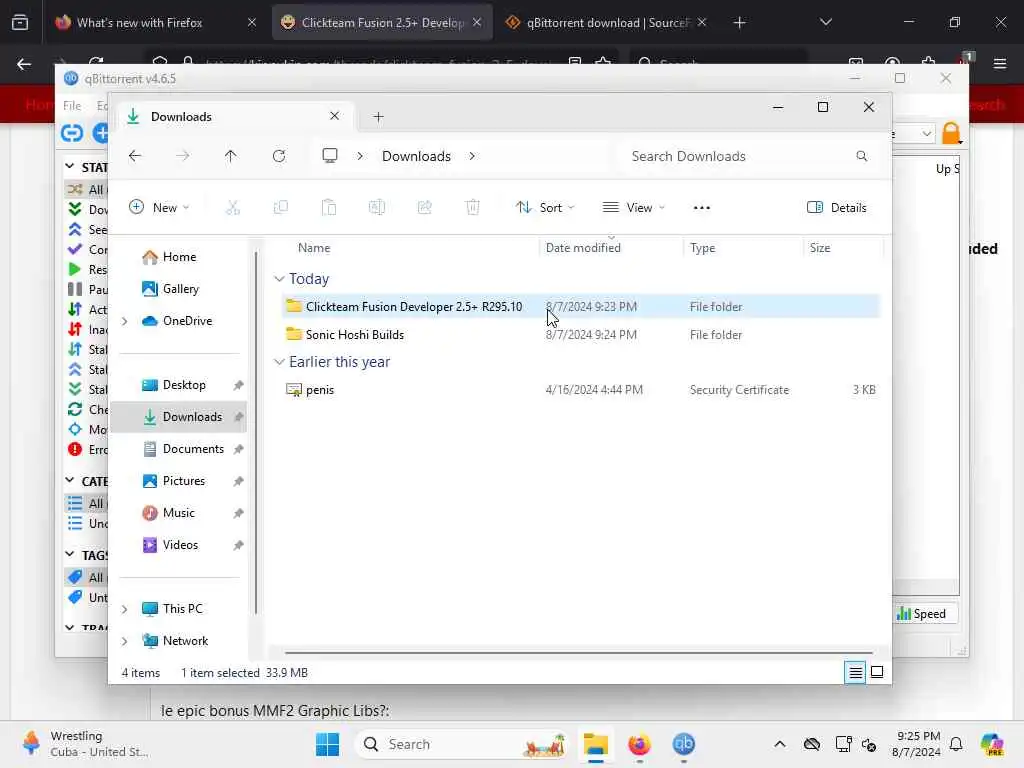Open a new Firefox tab

coord(739,22)
